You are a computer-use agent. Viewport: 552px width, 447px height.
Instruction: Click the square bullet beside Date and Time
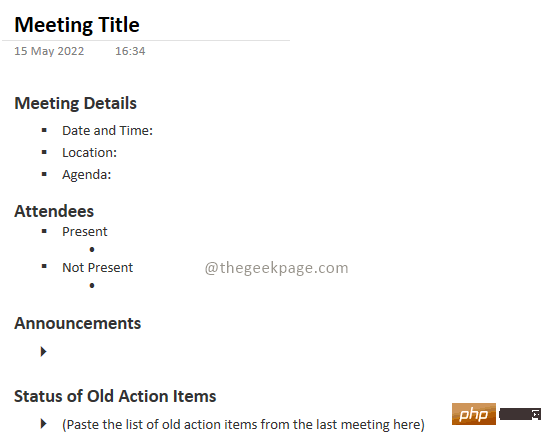(44, 130)
